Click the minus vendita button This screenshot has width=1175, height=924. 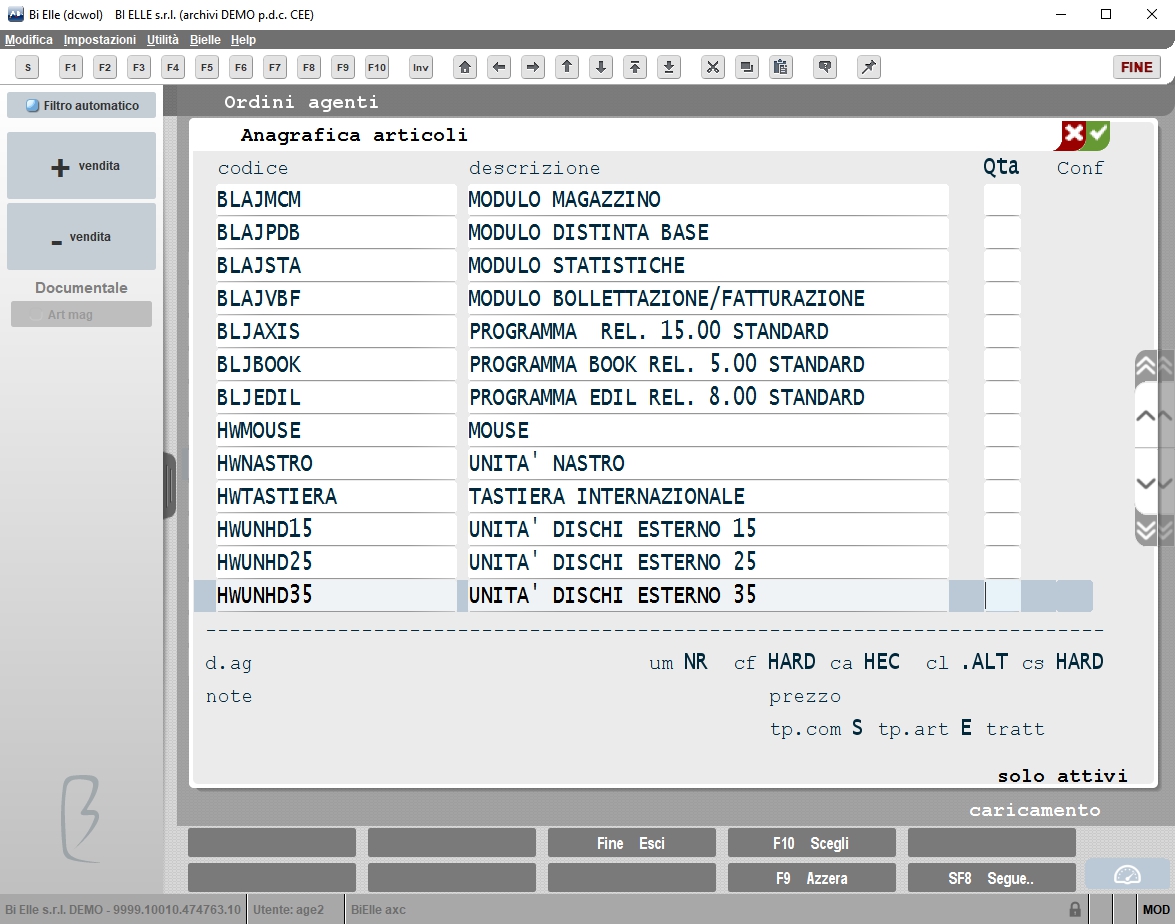[x=82, y=237]
